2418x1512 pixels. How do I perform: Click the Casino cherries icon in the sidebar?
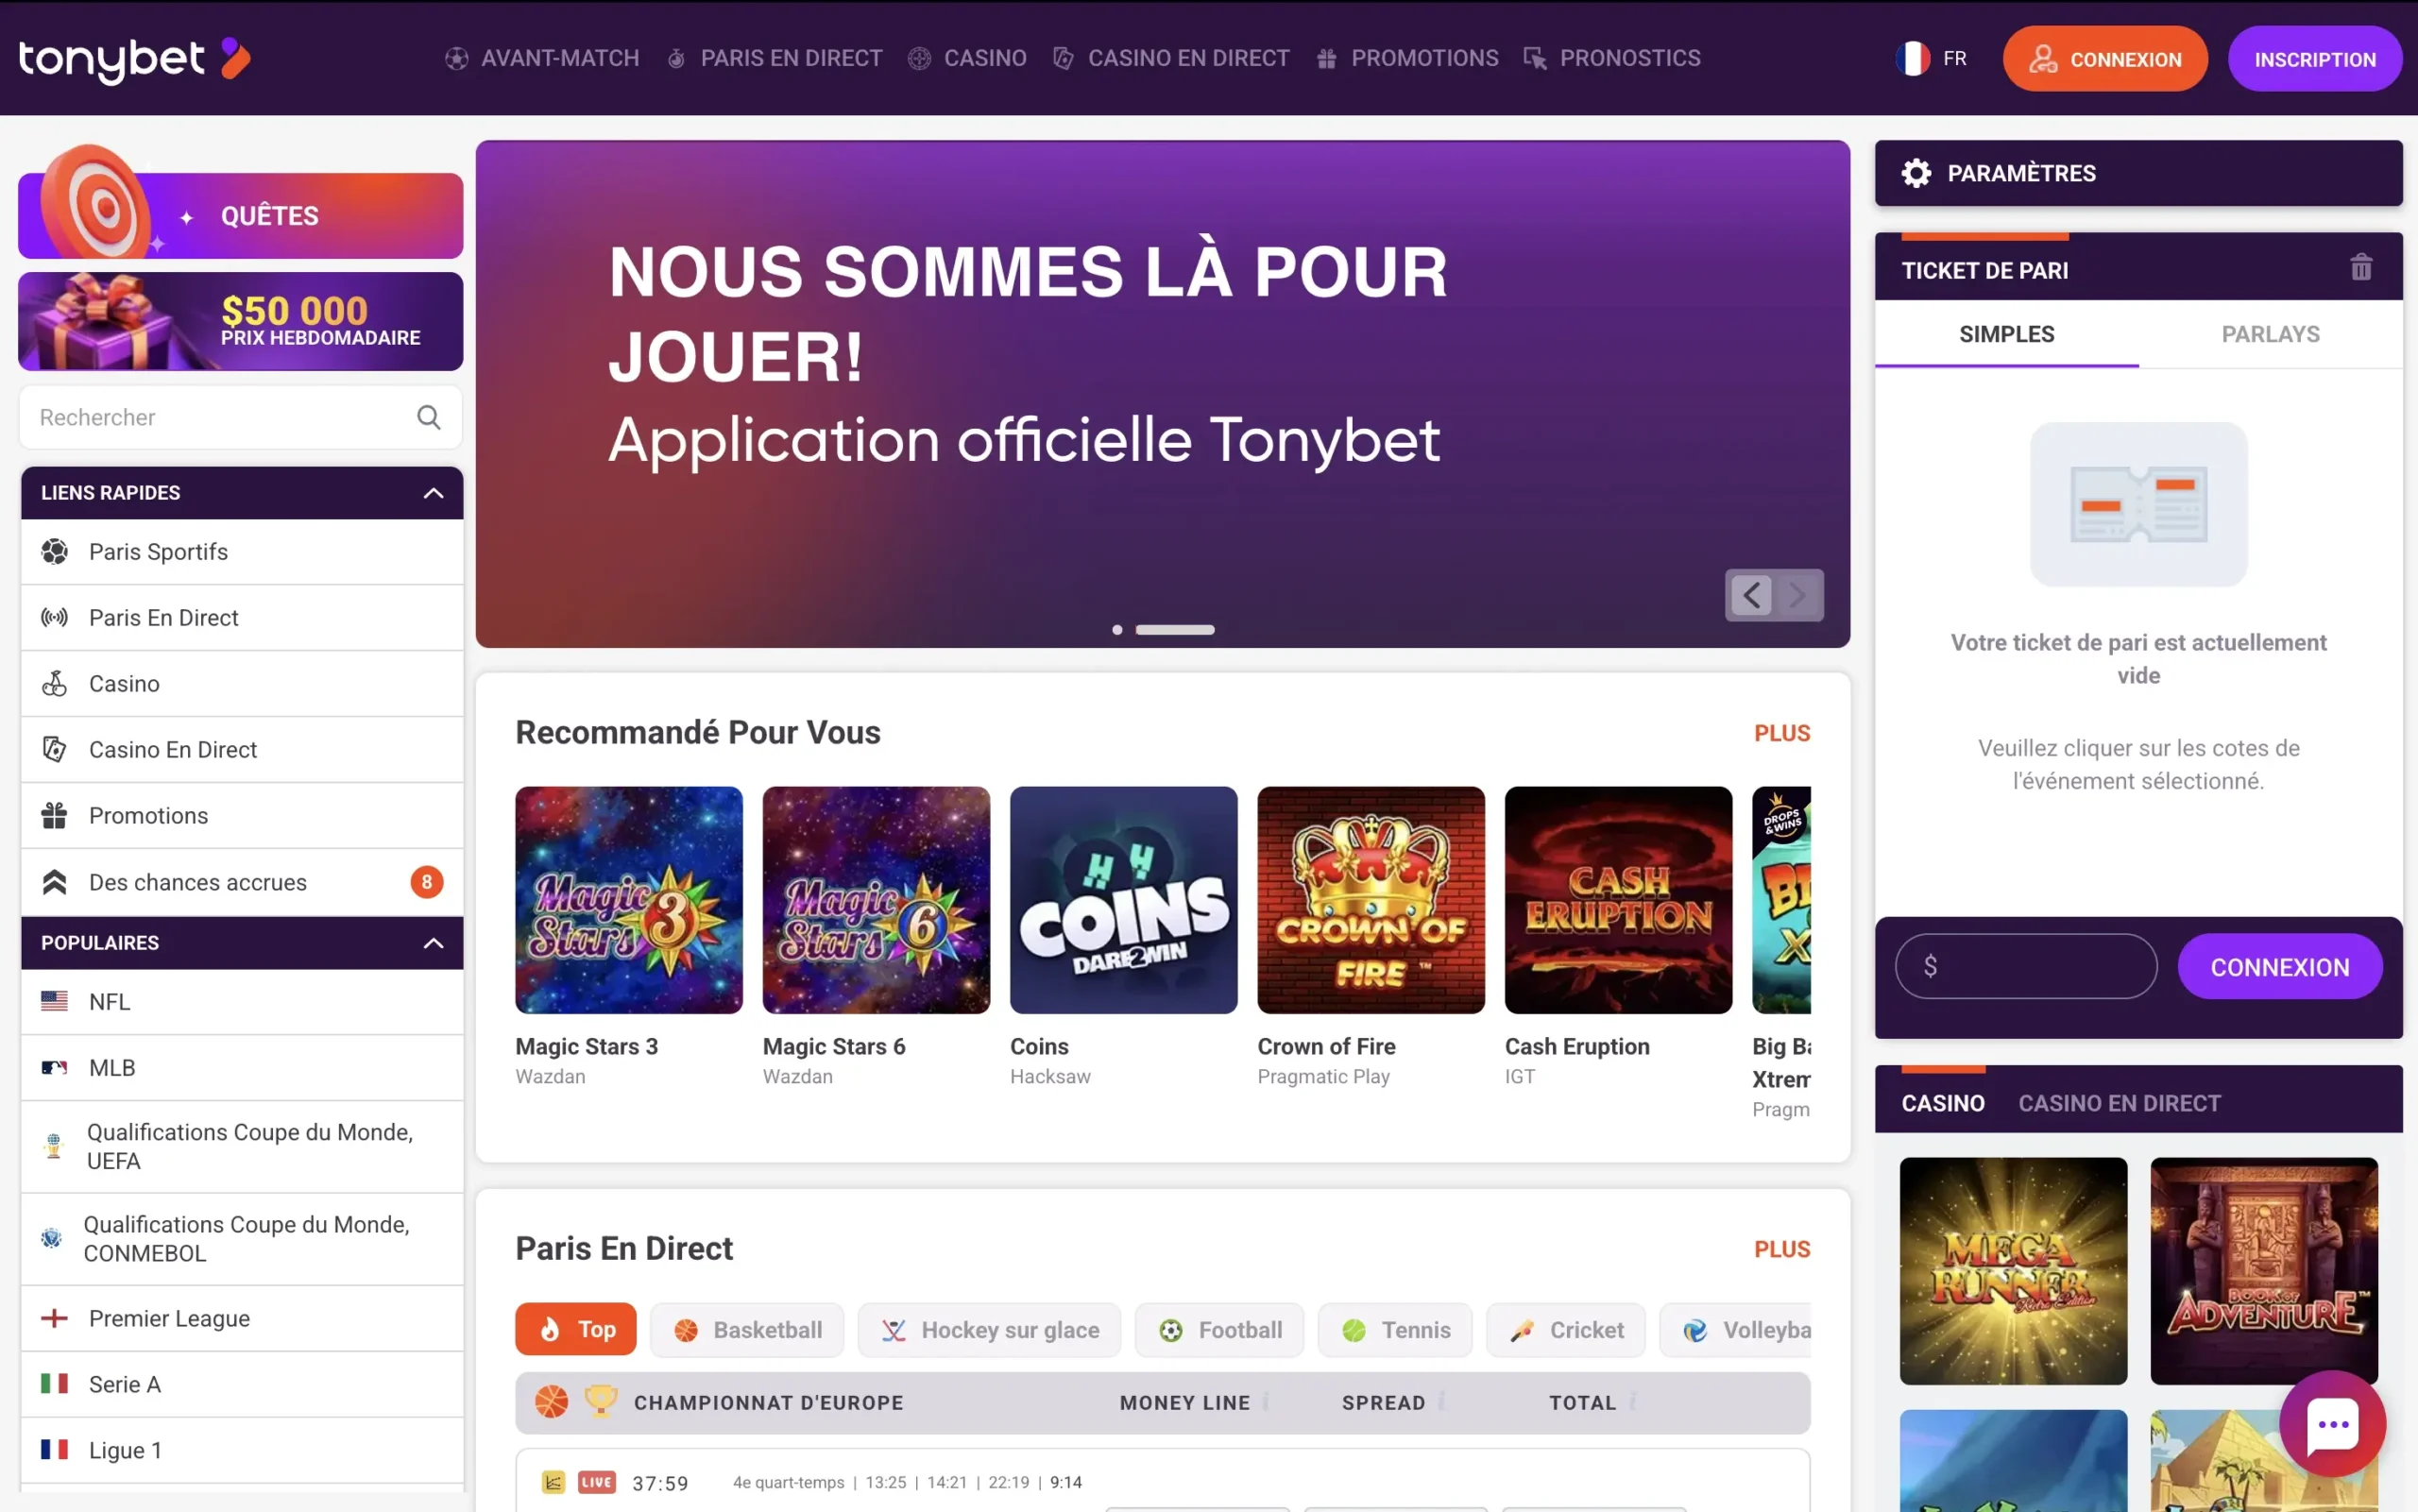tap(54, 683)
